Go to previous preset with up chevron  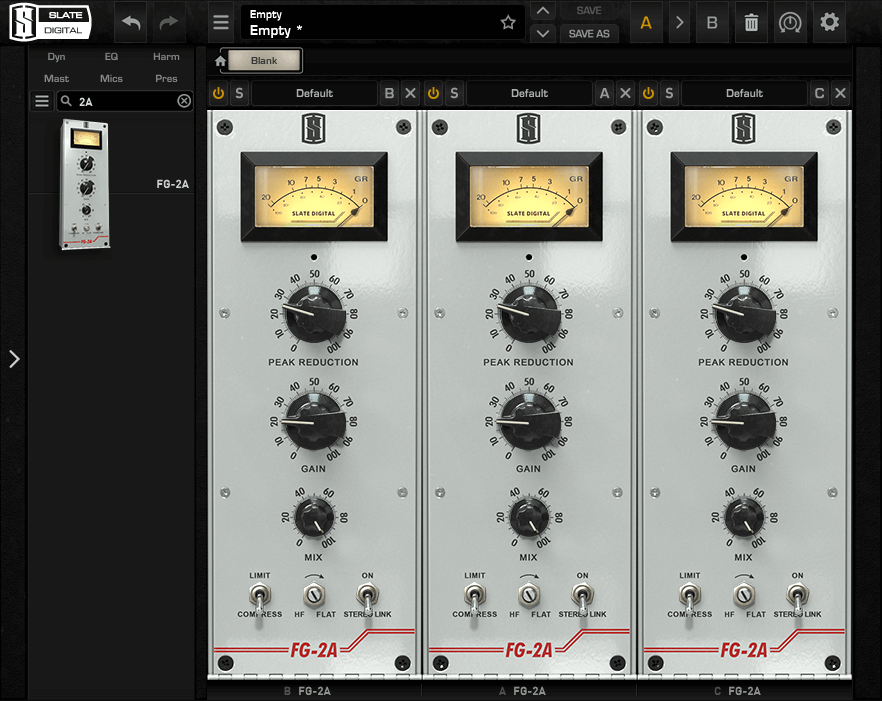coord(542,11)
